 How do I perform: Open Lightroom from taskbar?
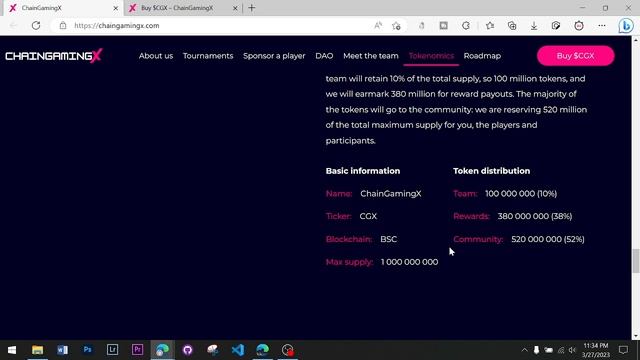coord(112,350)
